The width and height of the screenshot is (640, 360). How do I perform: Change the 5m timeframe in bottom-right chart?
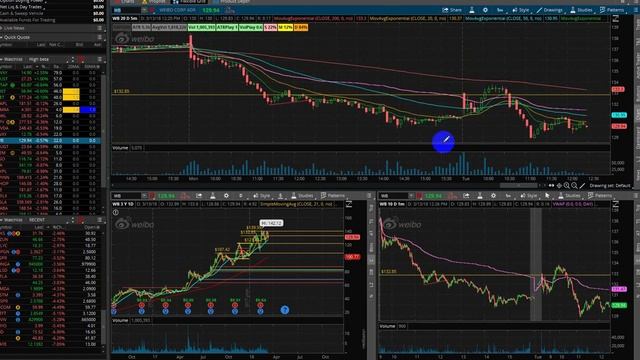coord(508,196)
